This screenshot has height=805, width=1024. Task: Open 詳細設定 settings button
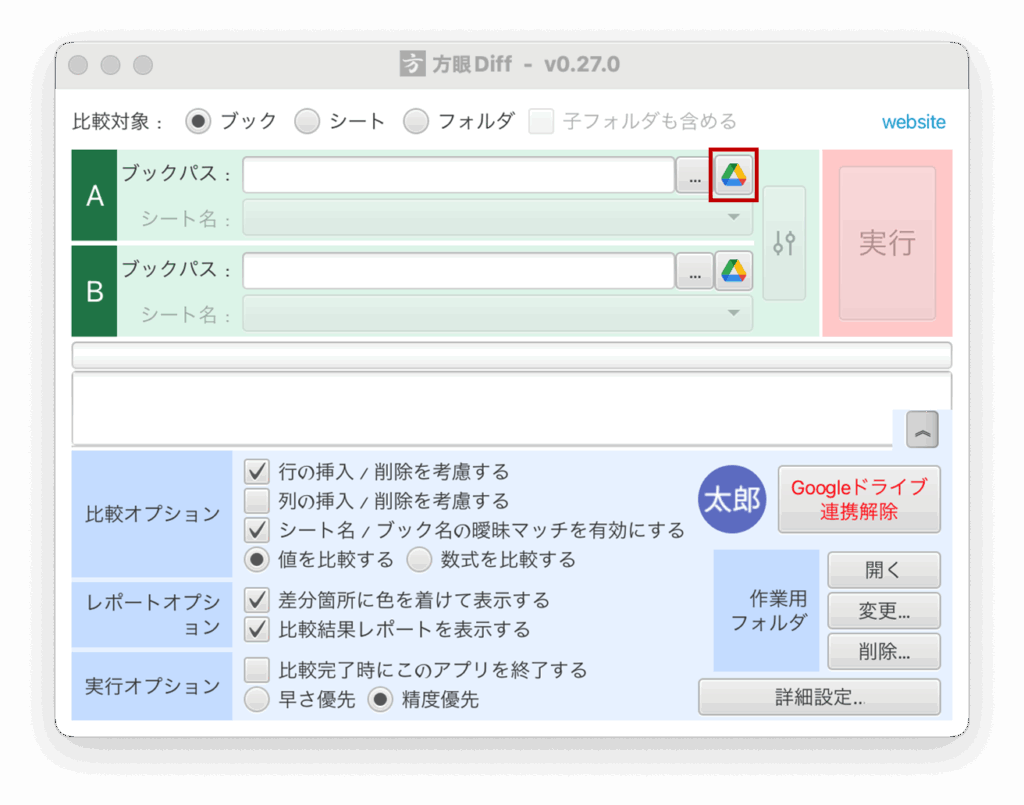[x=819, y=697]
